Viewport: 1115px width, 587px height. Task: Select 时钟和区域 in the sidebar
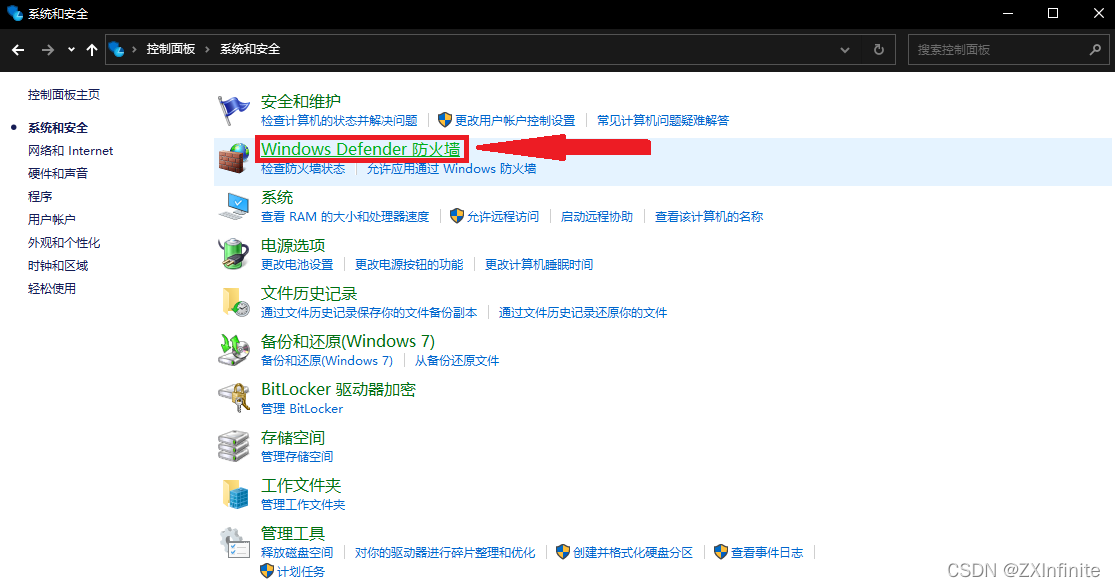(58, 265)
